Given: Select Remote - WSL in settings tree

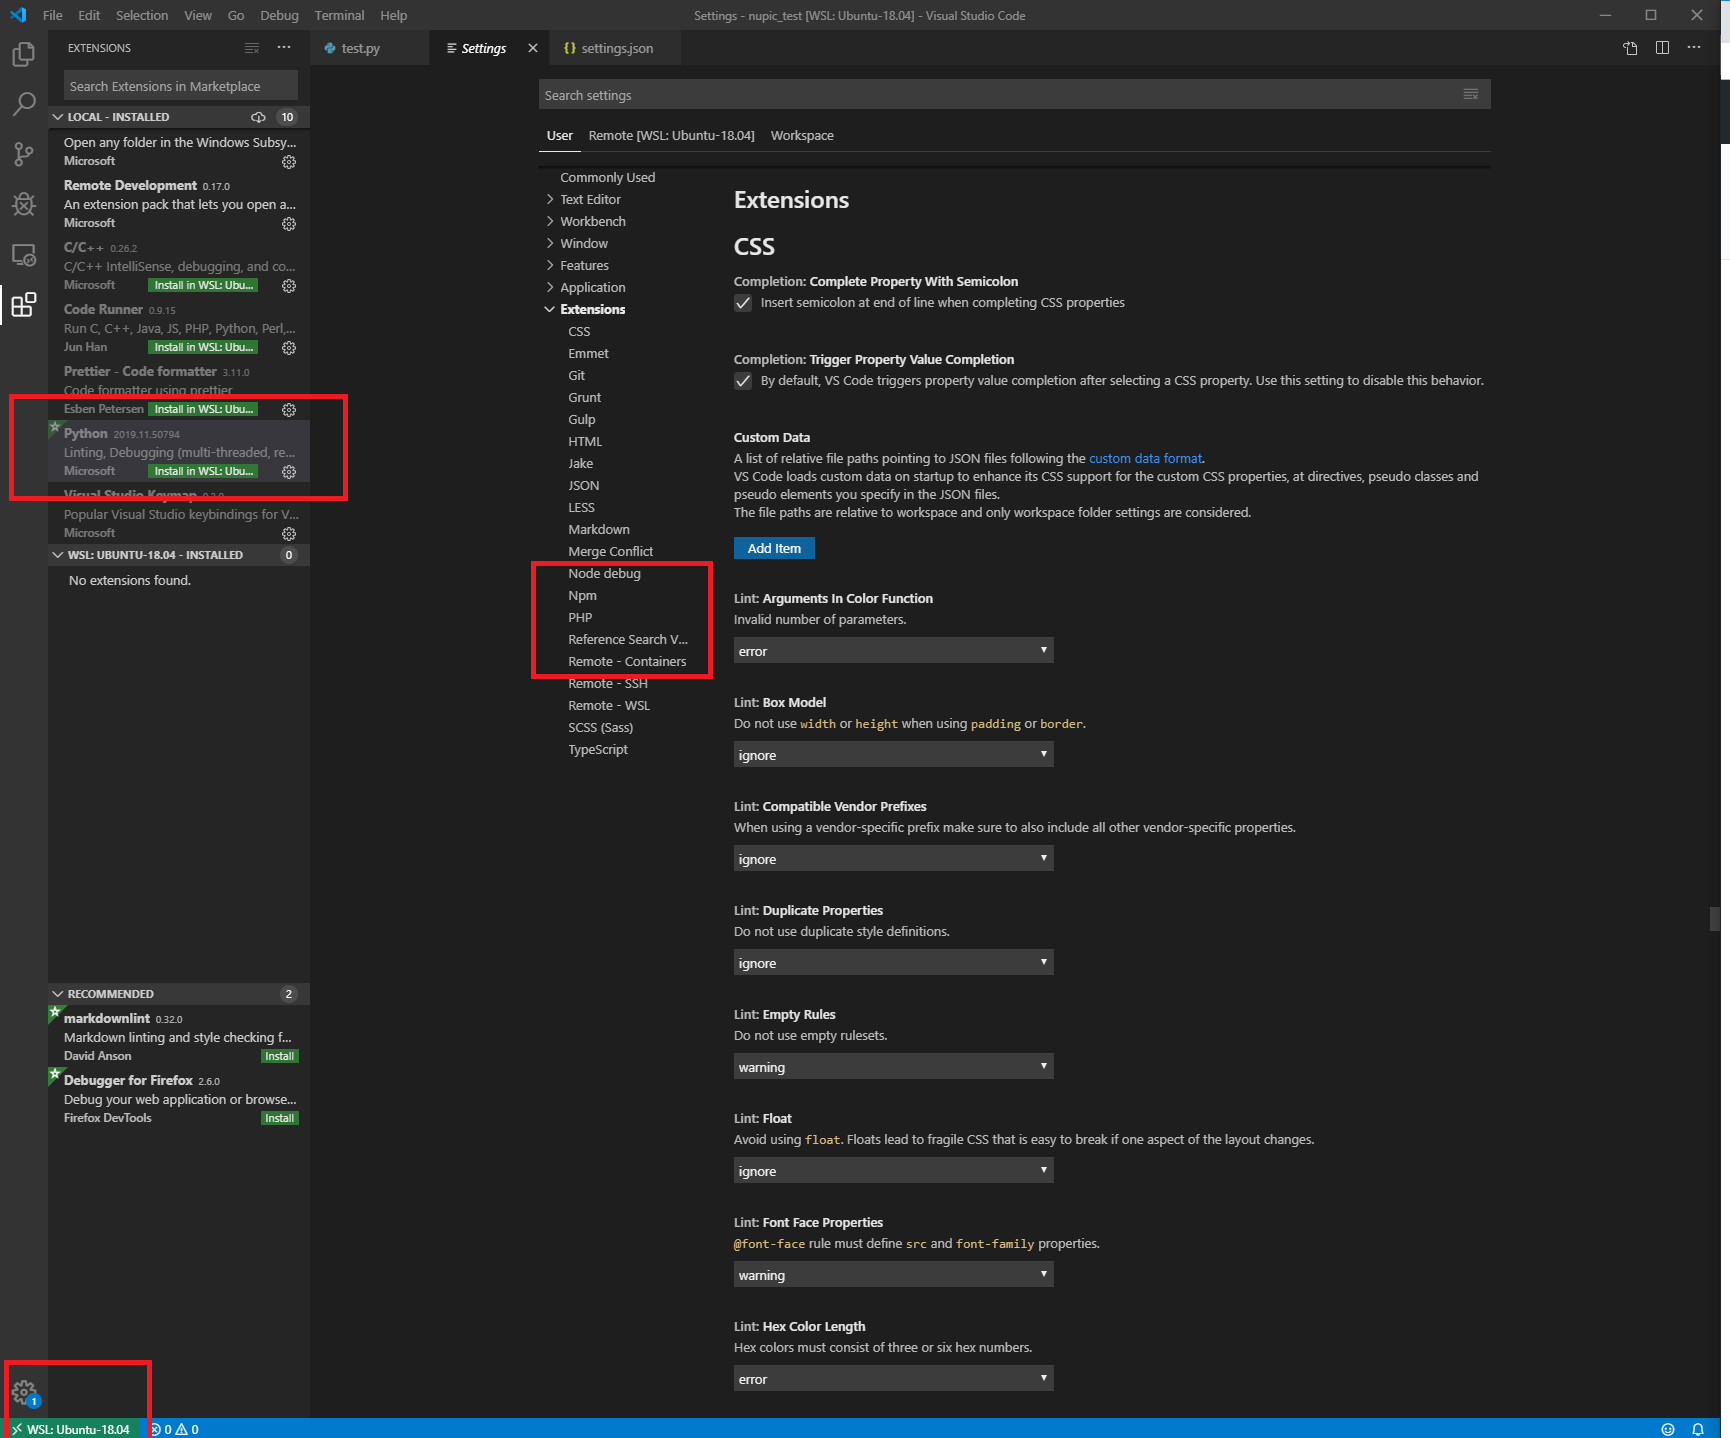Looking at the screenshot, I should click(609, 706).
